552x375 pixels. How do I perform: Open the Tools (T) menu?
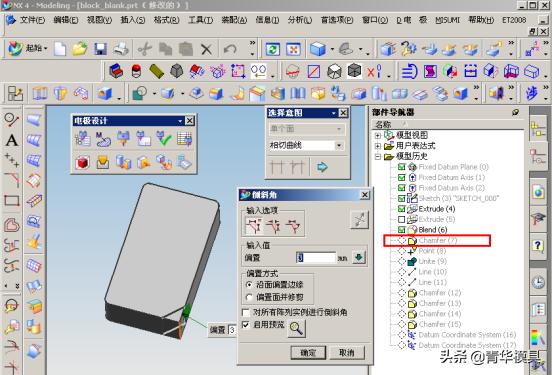(x=201, y=20)
